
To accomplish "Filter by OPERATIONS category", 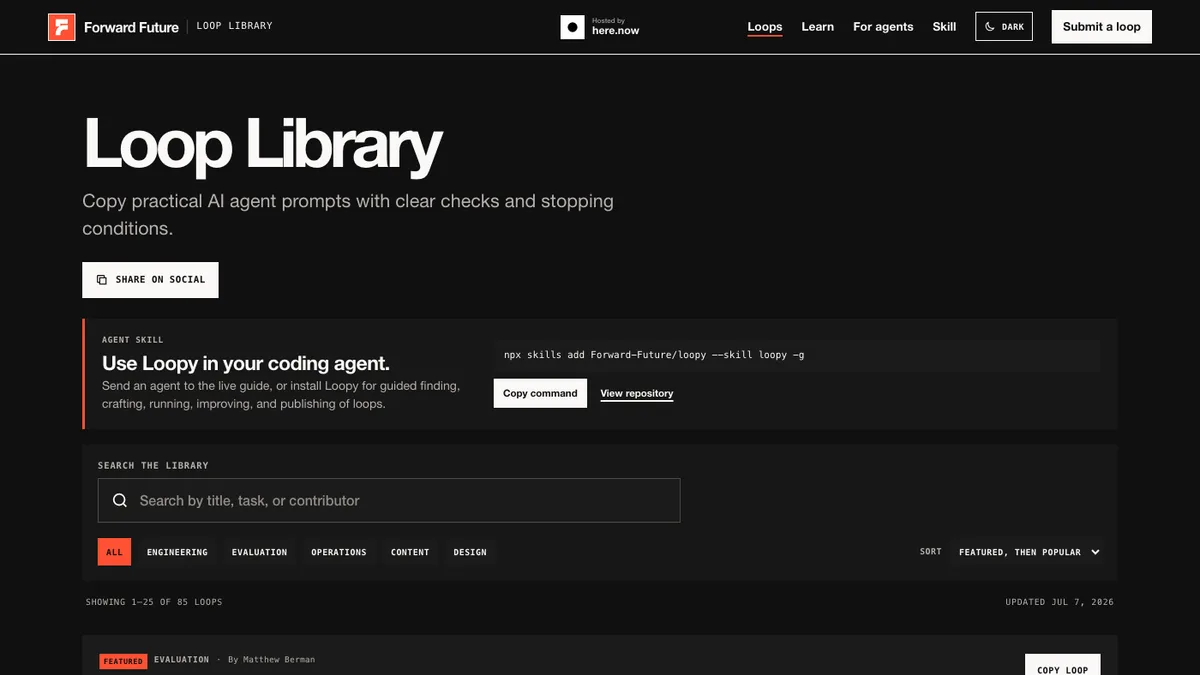I will [x=338, y=552].
